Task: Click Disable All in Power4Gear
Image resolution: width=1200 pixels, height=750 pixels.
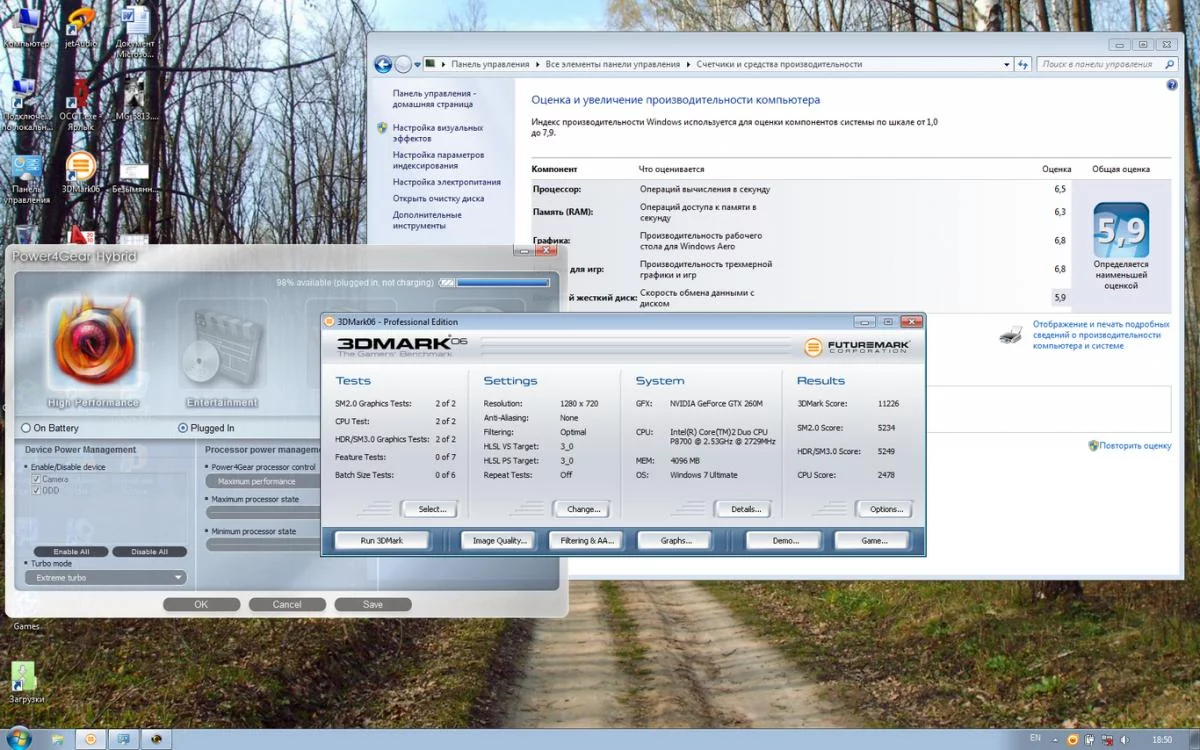Action: pos(149,552)
